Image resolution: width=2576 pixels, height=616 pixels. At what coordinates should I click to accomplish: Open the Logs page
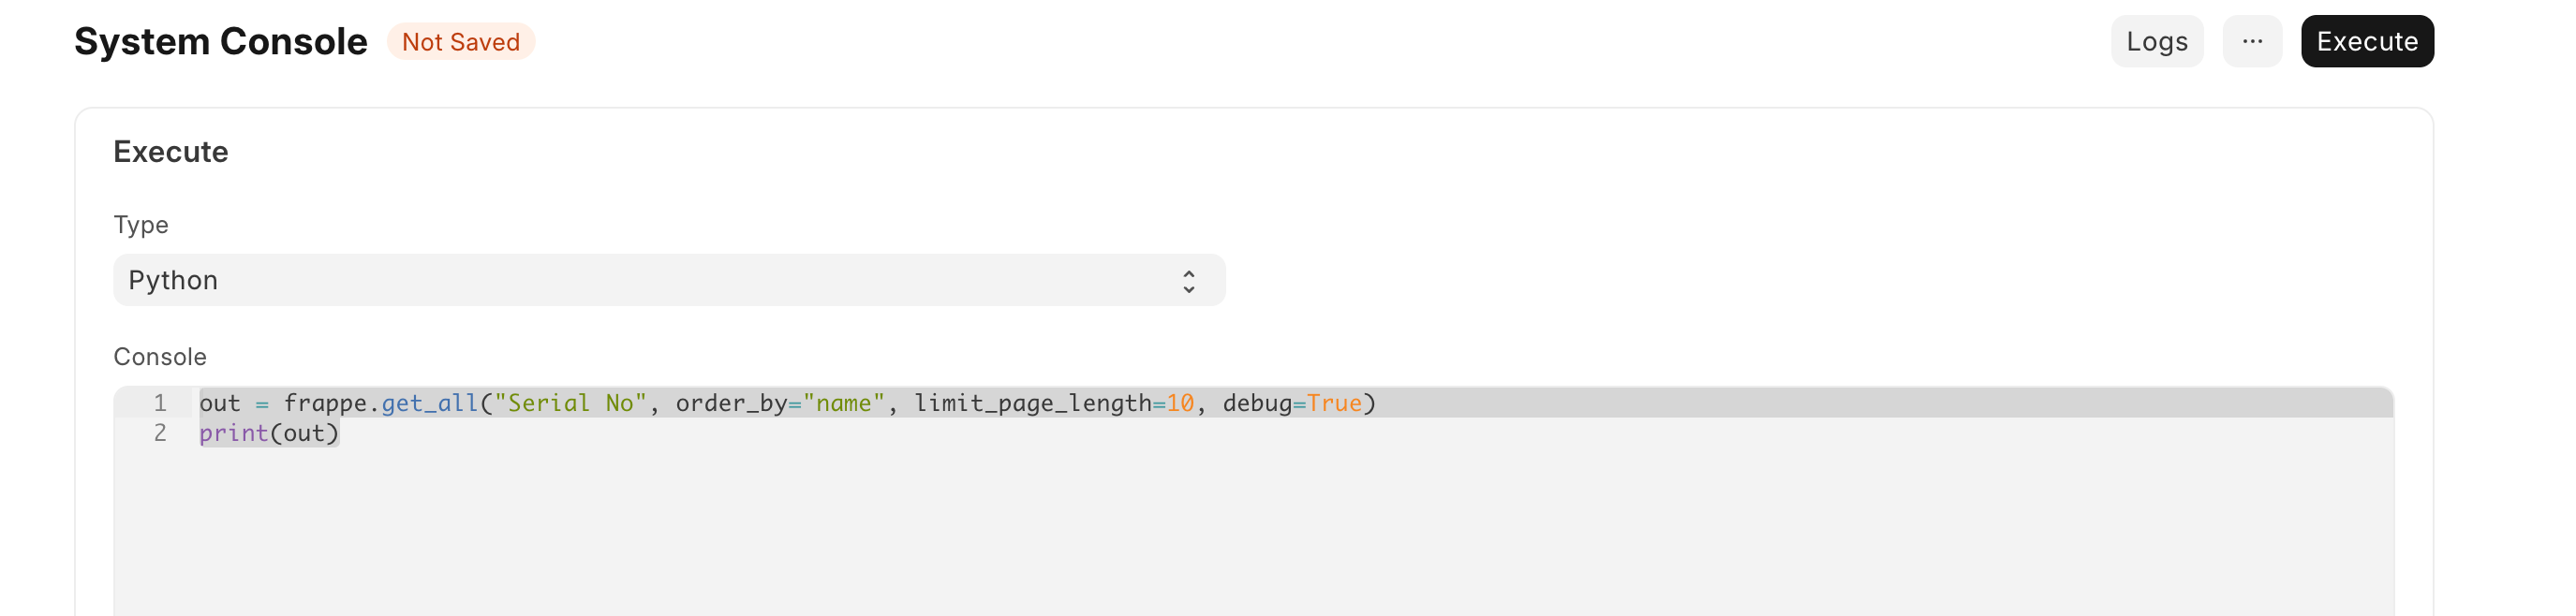pos(2156,41)
